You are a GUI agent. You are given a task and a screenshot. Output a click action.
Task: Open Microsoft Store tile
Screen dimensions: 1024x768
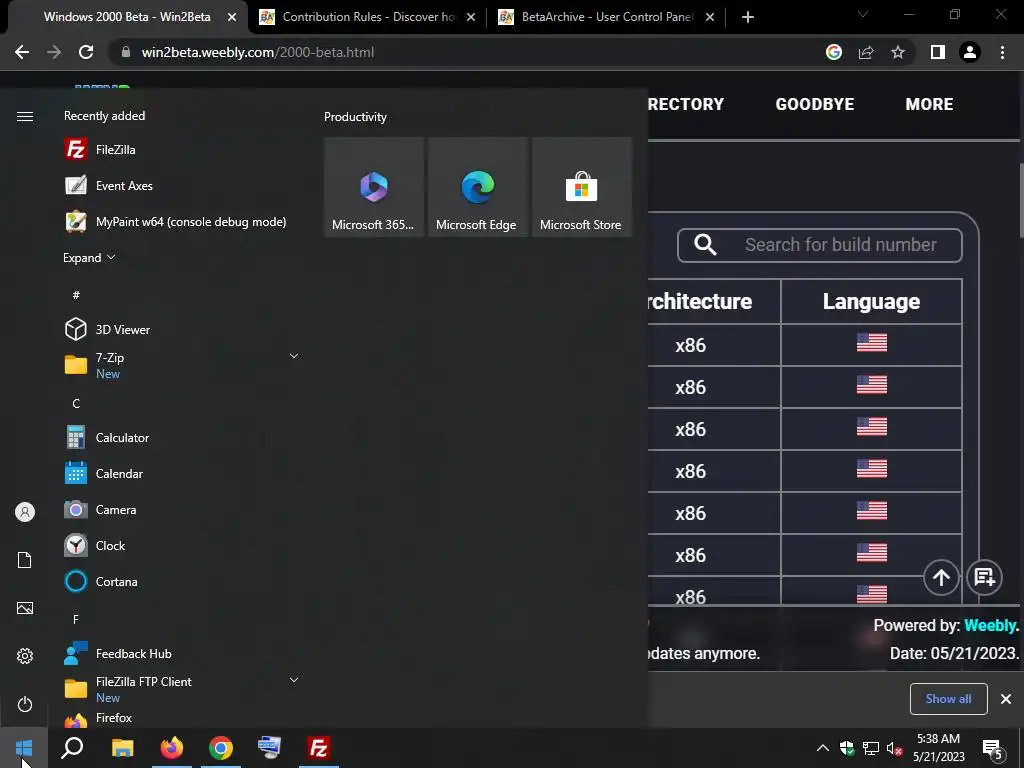582,187
